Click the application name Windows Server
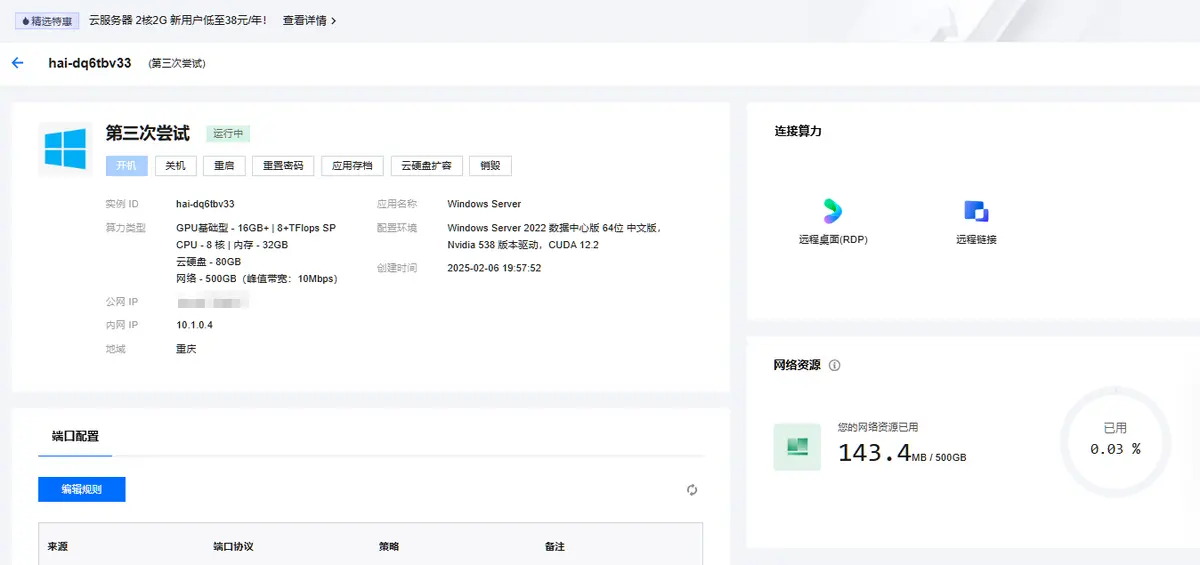1200x565 pixels. (484, 204)
